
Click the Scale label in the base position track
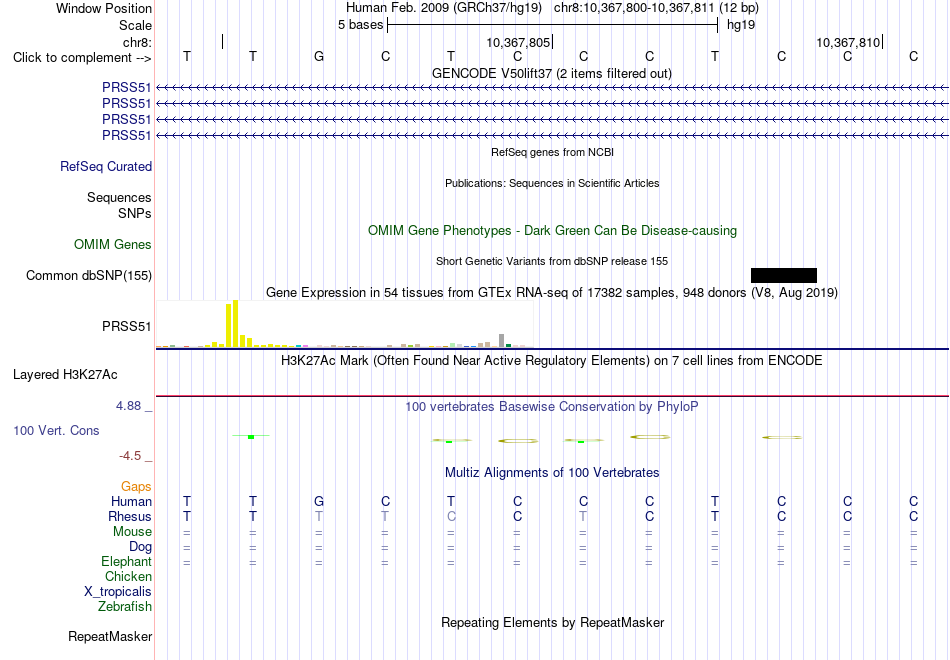[135, 25]
